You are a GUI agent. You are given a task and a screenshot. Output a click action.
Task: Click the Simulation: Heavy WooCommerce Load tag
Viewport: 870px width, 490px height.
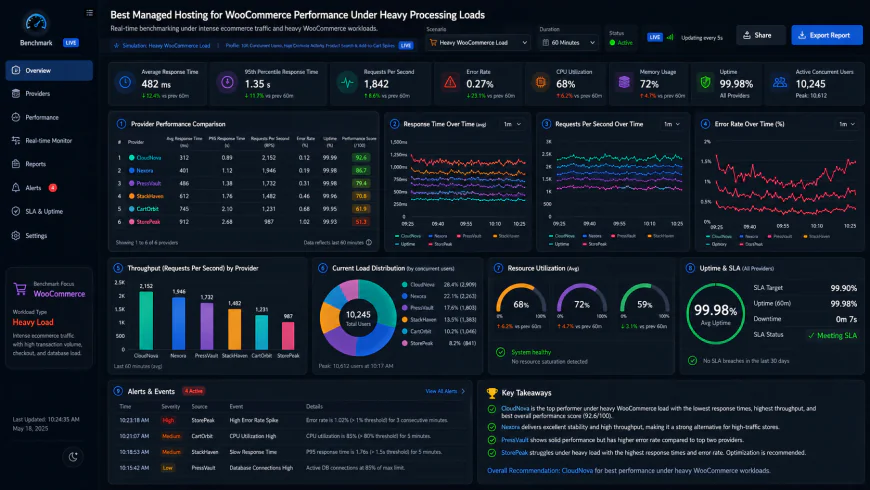pos(162,46)
